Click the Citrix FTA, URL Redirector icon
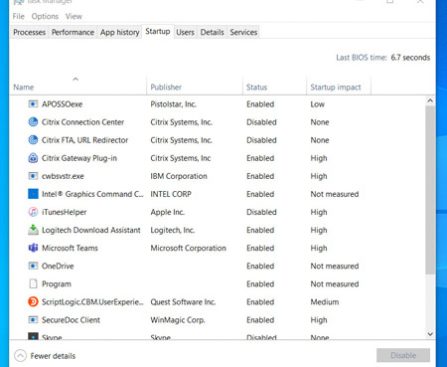This screenshot has height=367, width=447. (x=33, y=140)
